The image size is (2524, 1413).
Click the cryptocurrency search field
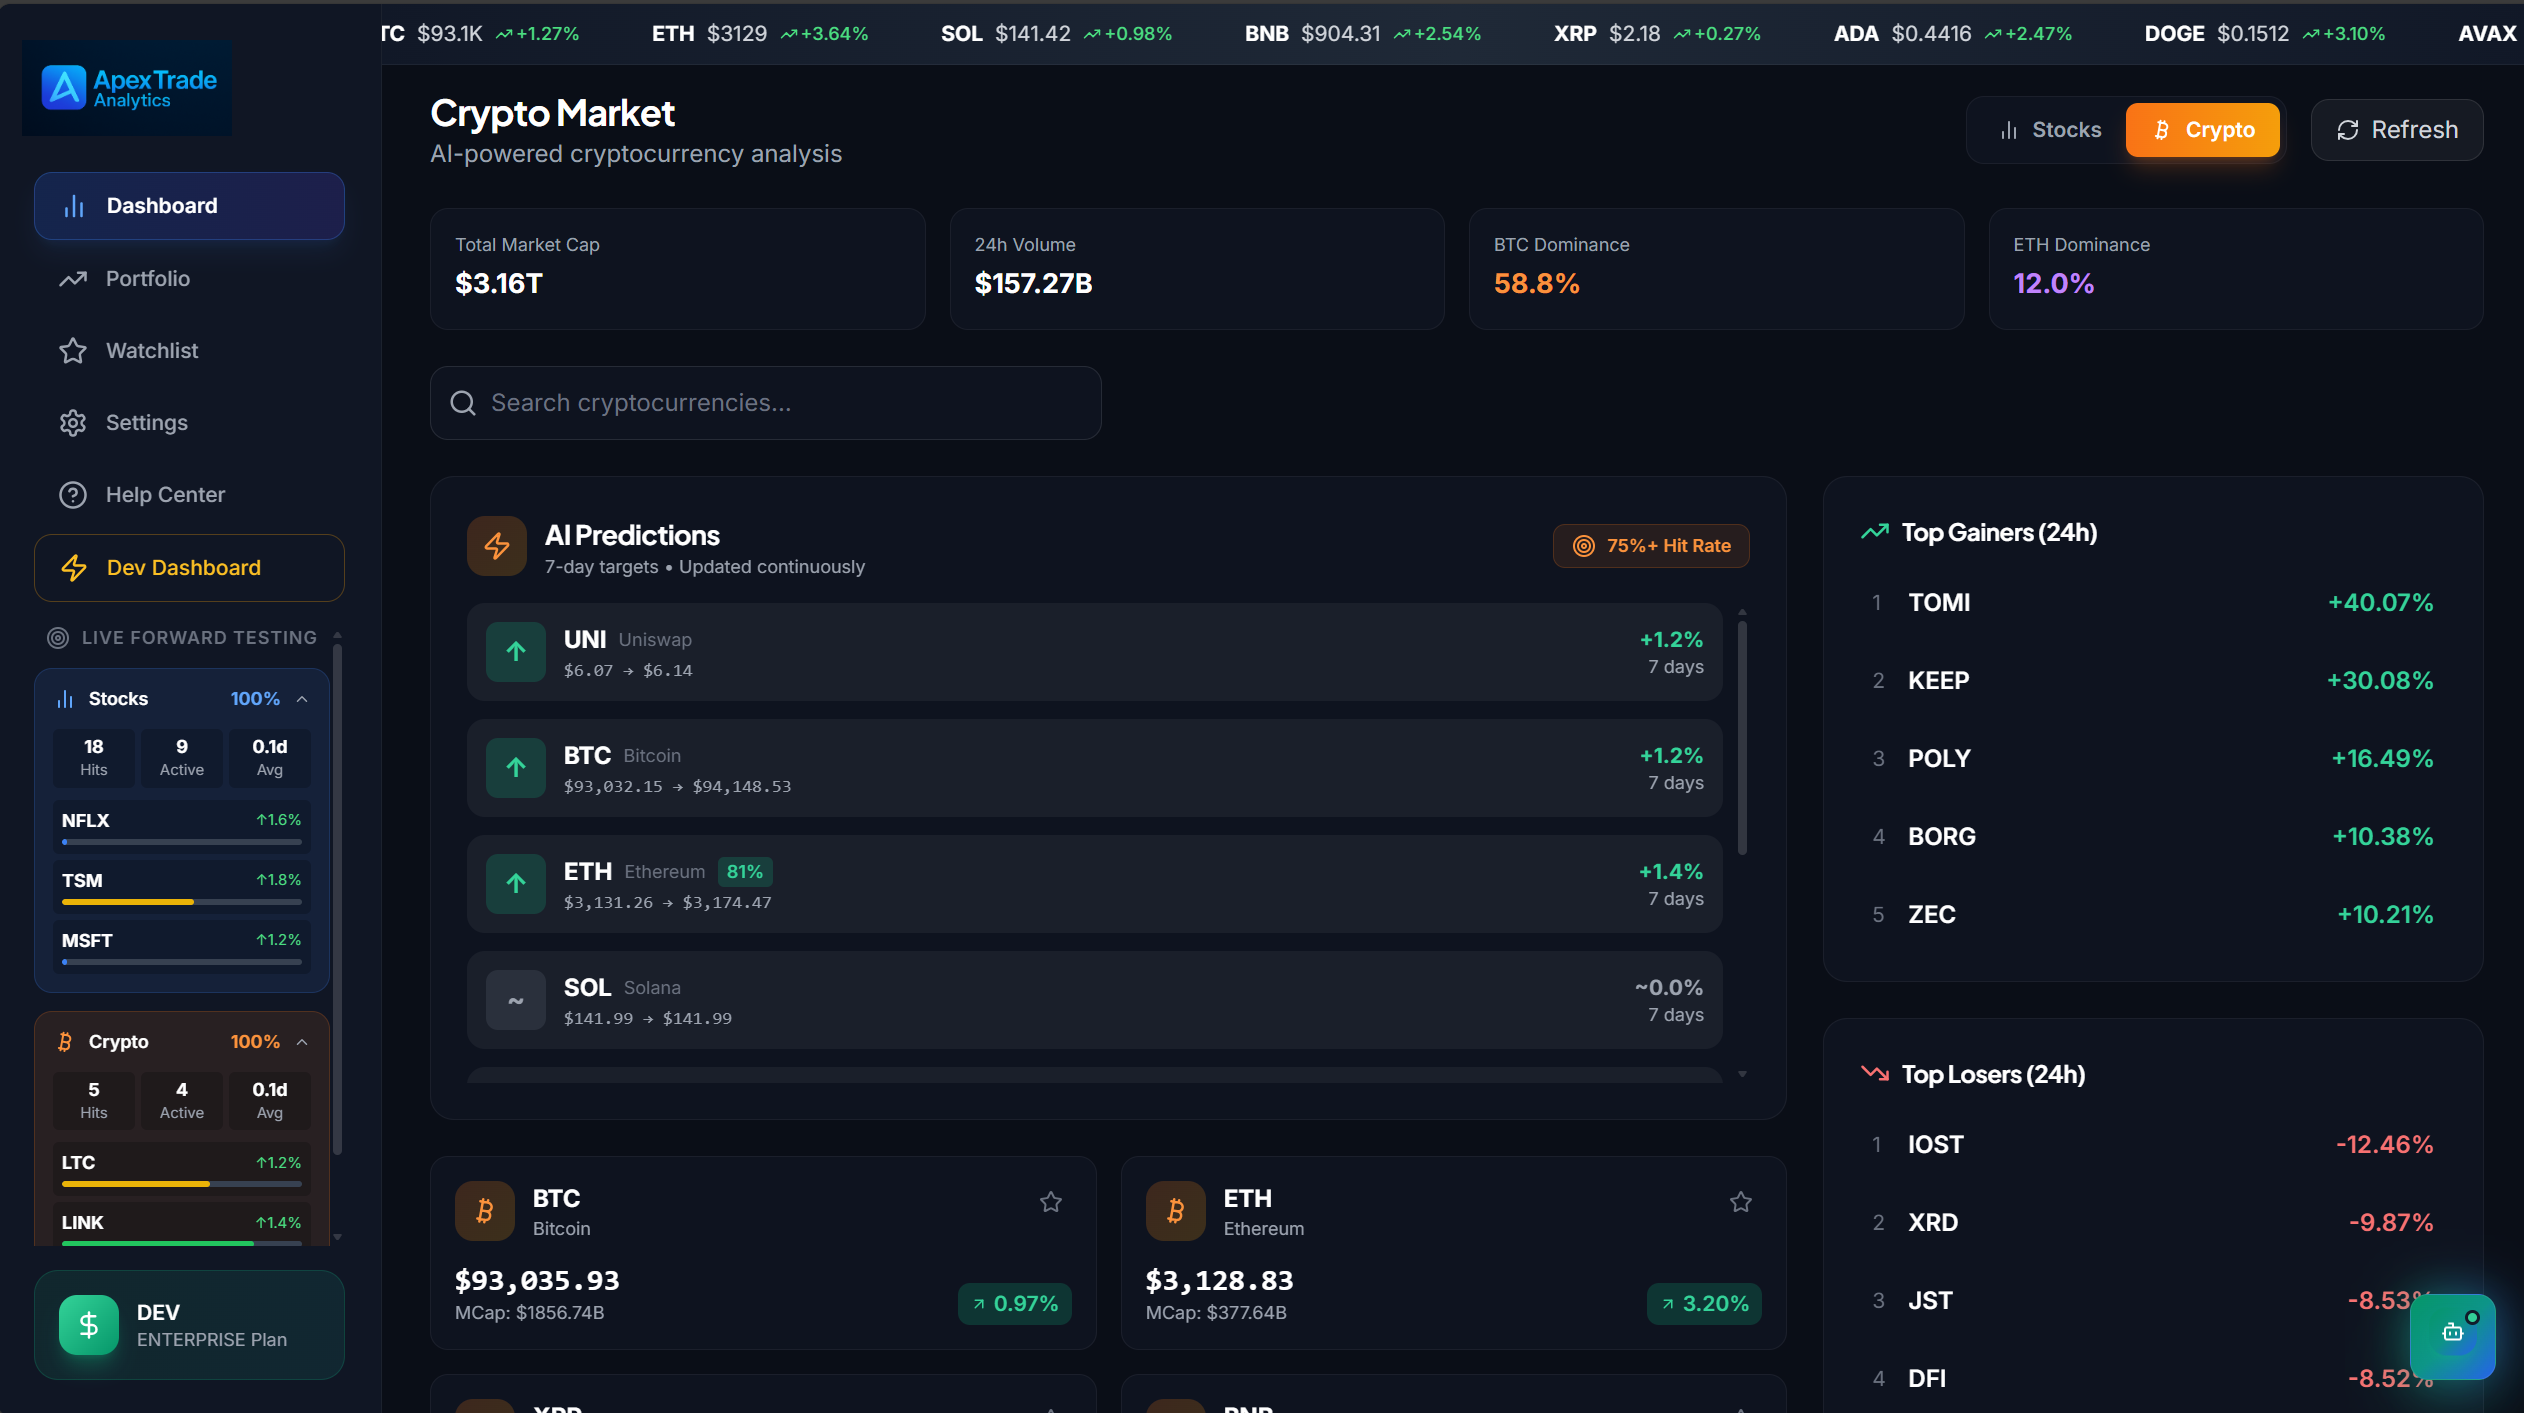764,402
